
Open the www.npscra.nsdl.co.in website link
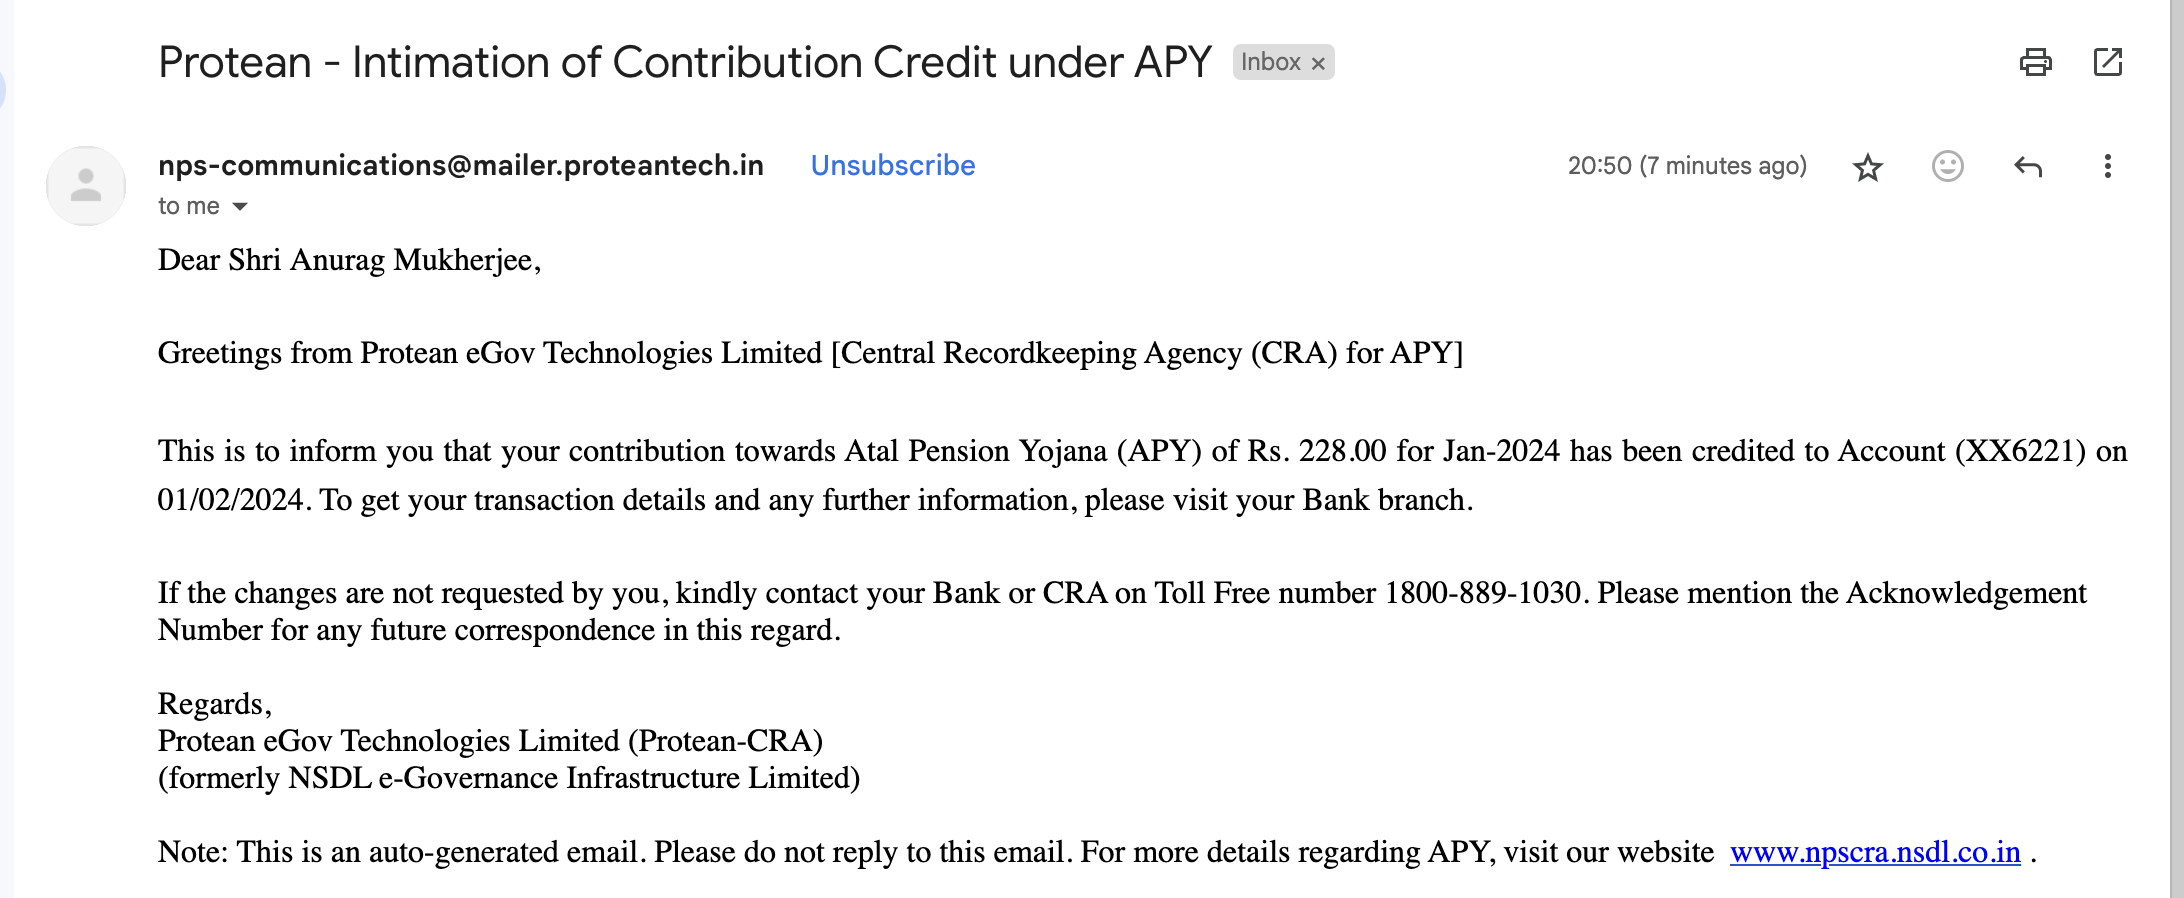1874,852
